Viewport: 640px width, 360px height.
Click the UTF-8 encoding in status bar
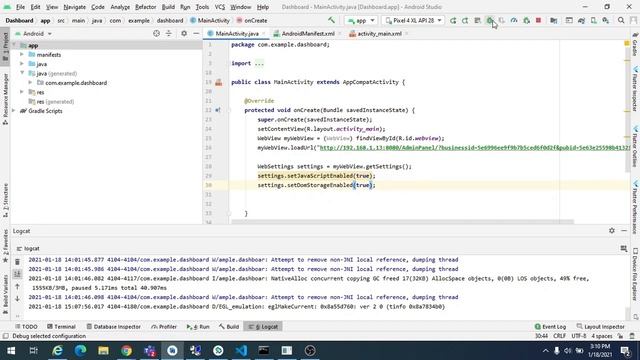pyautogui.click(x=579, y=336)
